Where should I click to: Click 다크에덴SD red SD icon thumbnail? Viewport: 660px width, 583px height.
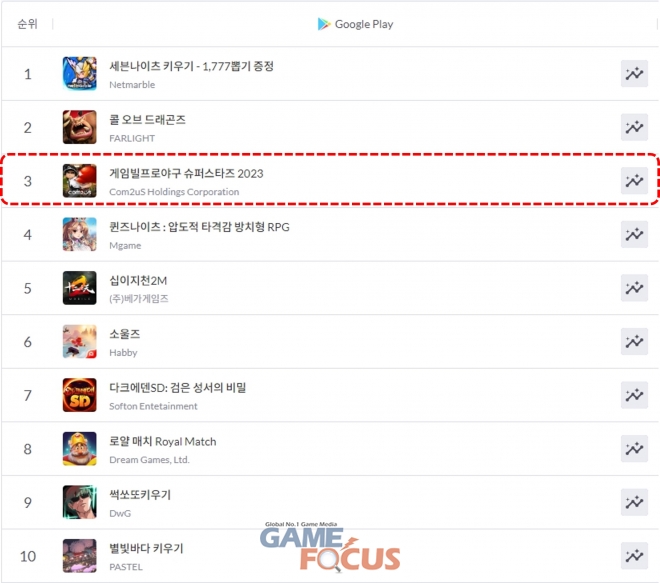coord(80,395)
